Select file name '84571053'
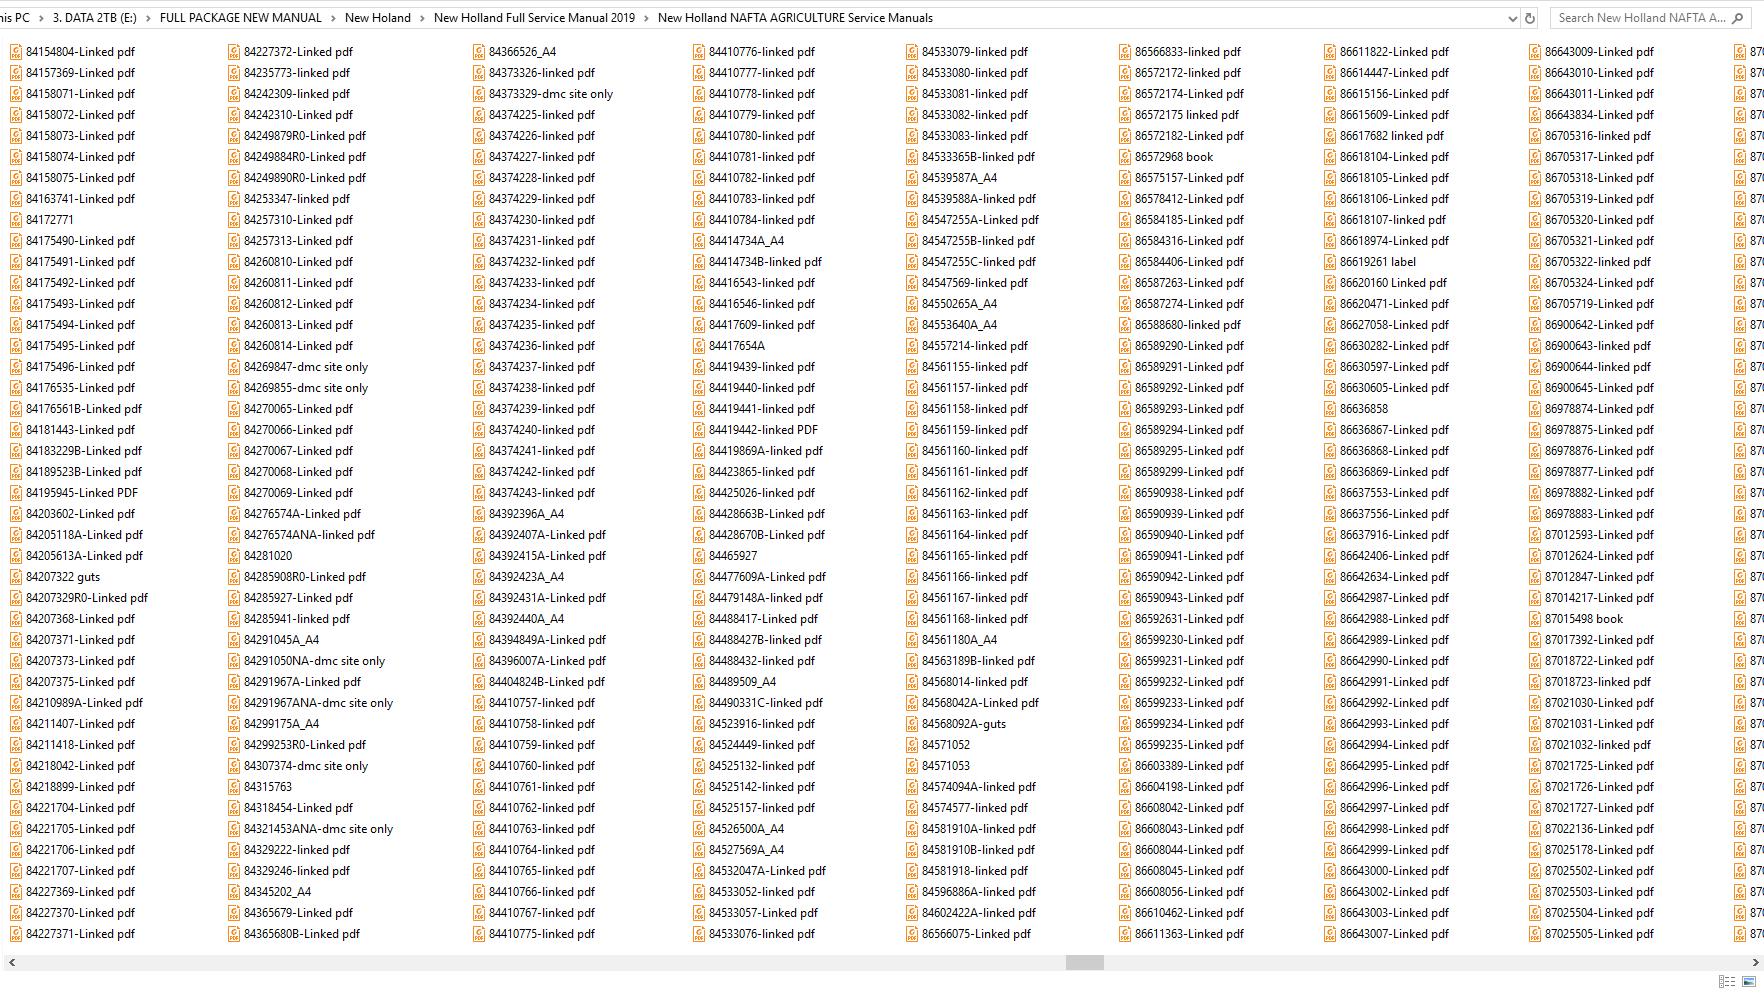The width and height of the screenshot is (1764, 993). [946, 766]
